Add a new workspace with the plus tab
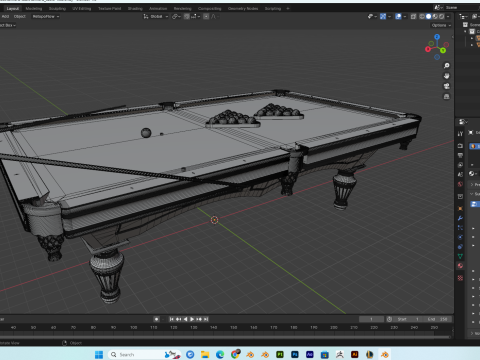This screenshot has height=360, width=480. [x=288, y=8]
